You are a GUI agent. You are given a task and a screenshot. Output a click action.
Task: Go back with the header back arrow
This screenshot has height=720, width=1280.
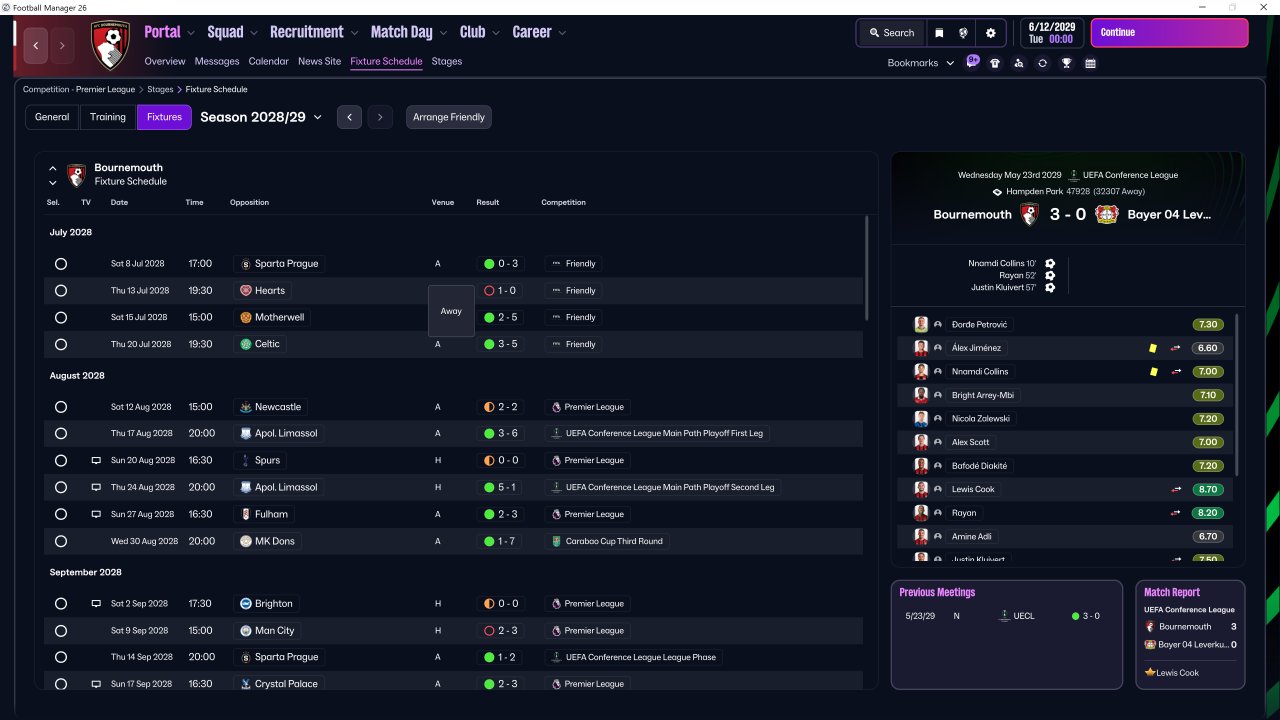click(37, 45)
